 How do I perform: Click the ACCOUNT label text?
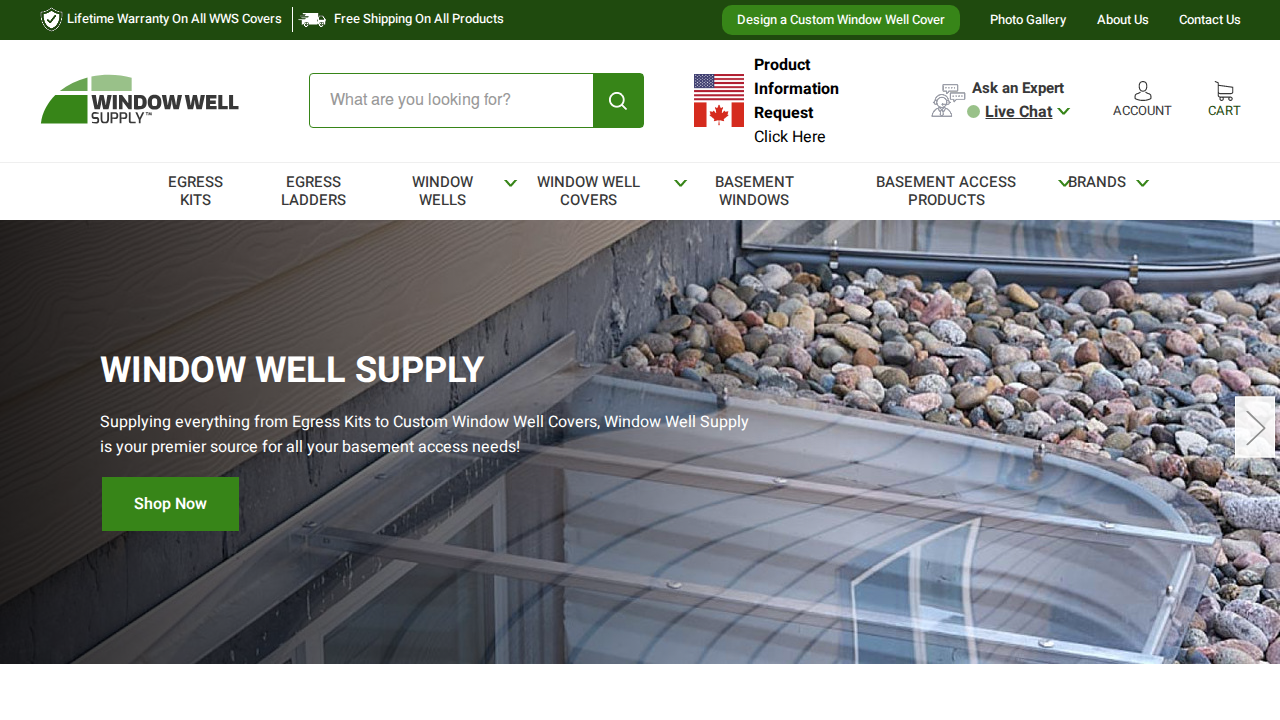[x=1142, y=111]
